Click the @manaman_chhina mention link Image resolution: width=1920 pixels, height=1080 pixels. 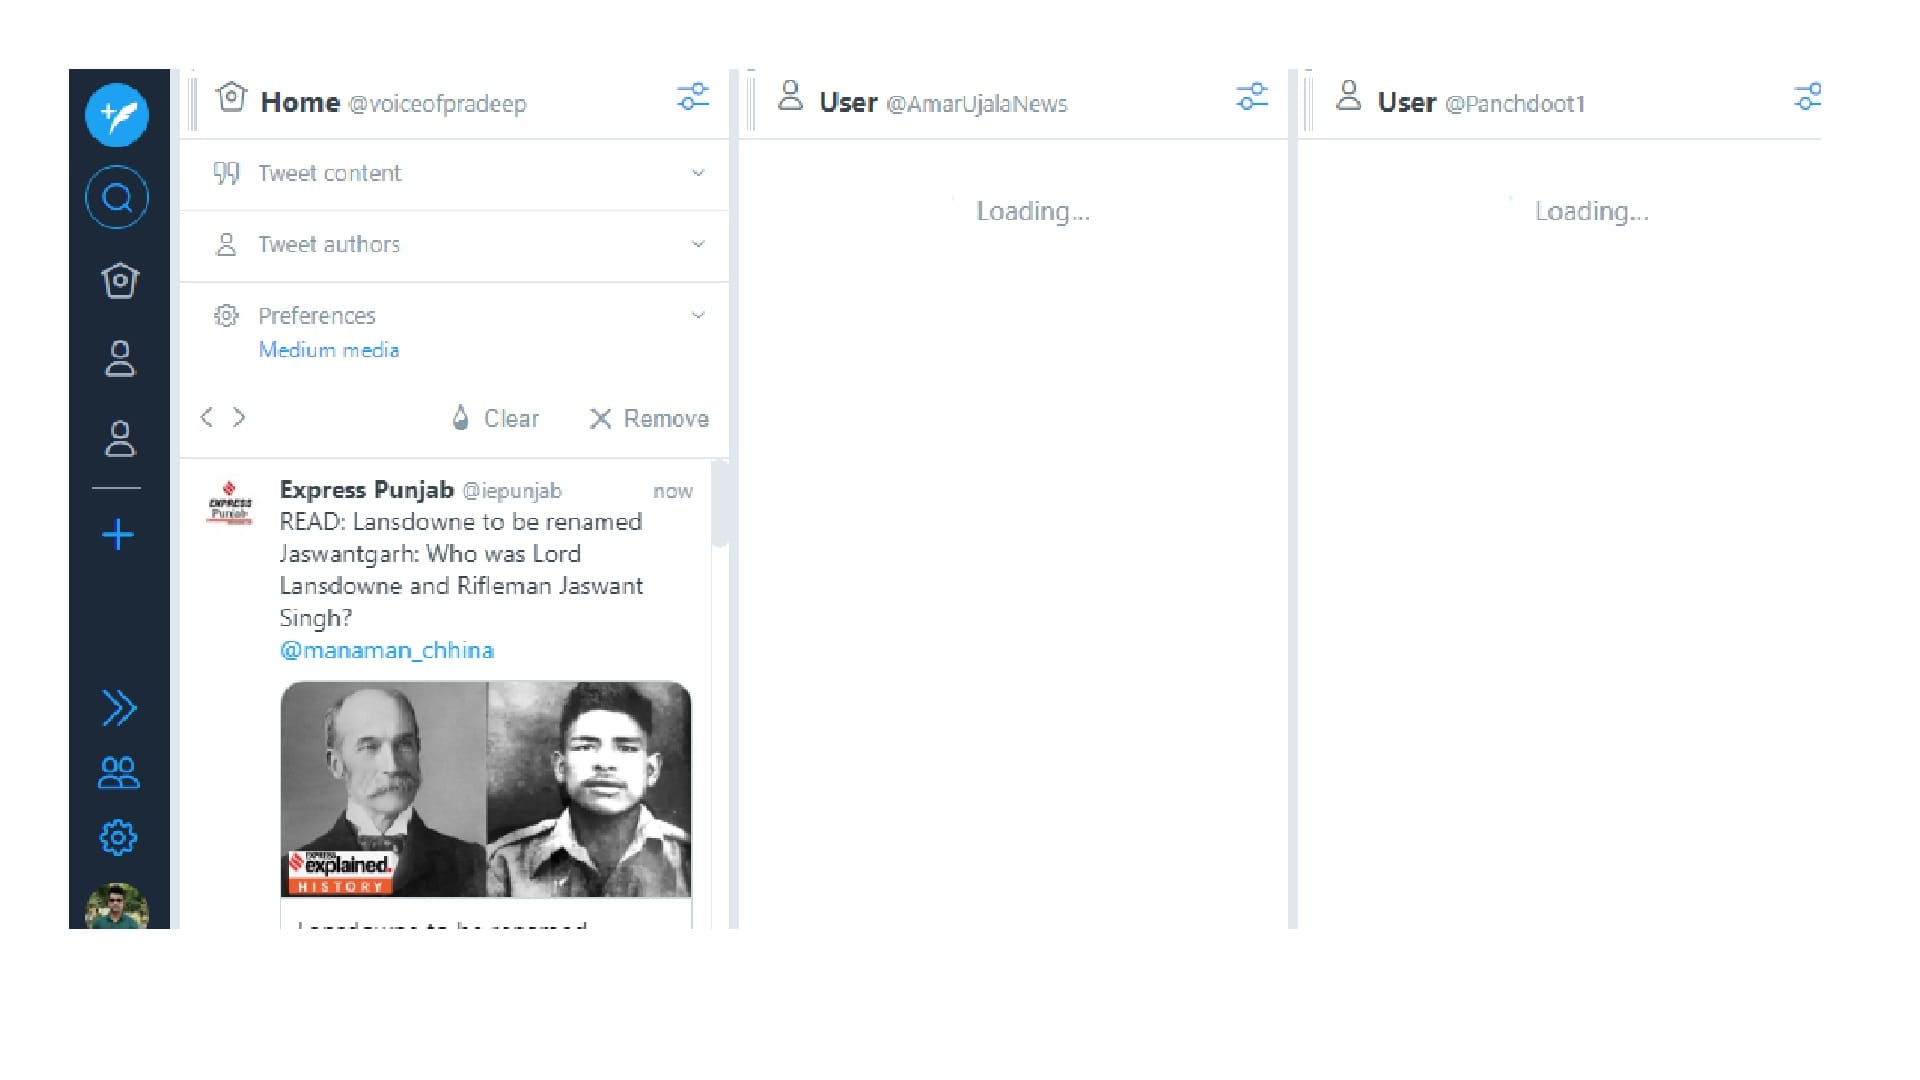(387, 650)
